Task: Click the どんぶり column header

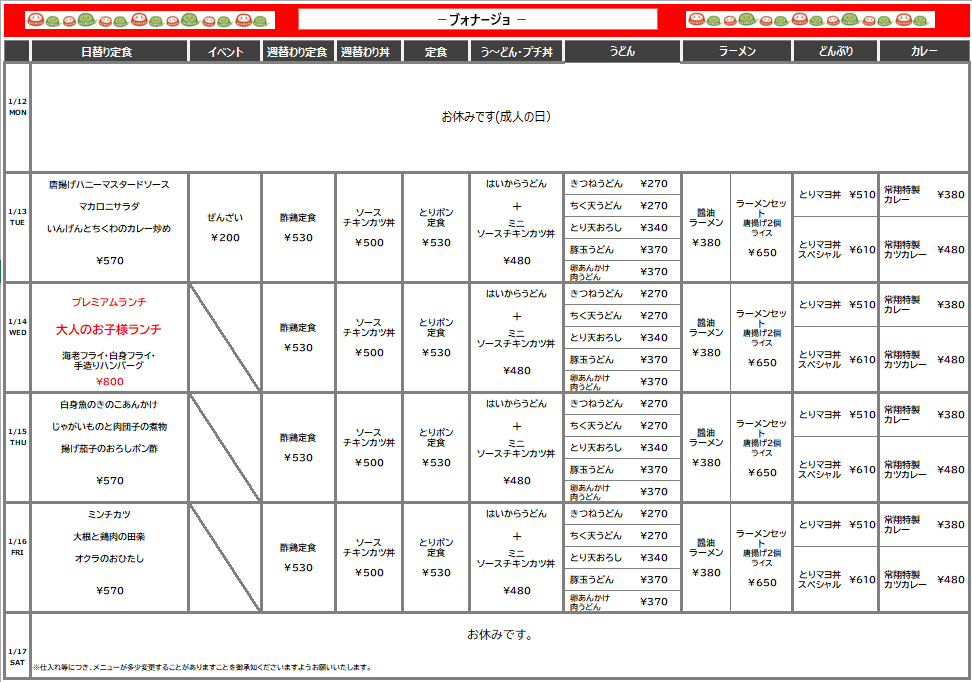Action: [x=835, y=52]
